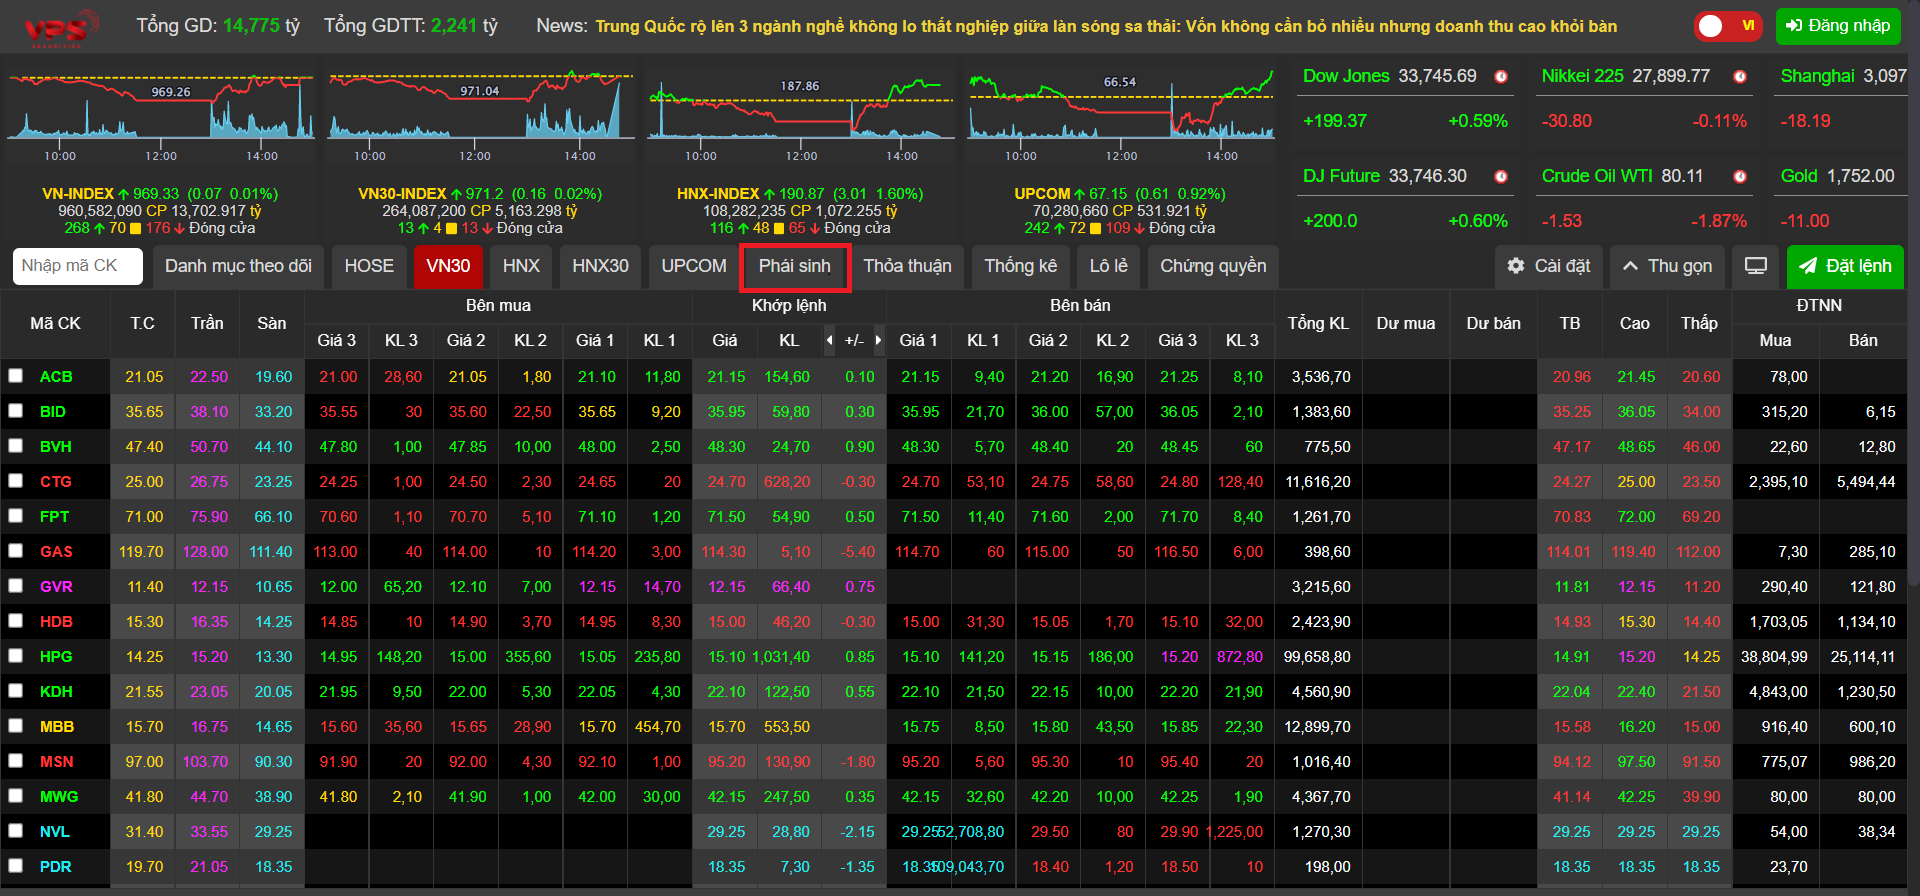The image size is (1920, 896).
Task: Enable the FPT row checkbox
Action: point(15,516)
